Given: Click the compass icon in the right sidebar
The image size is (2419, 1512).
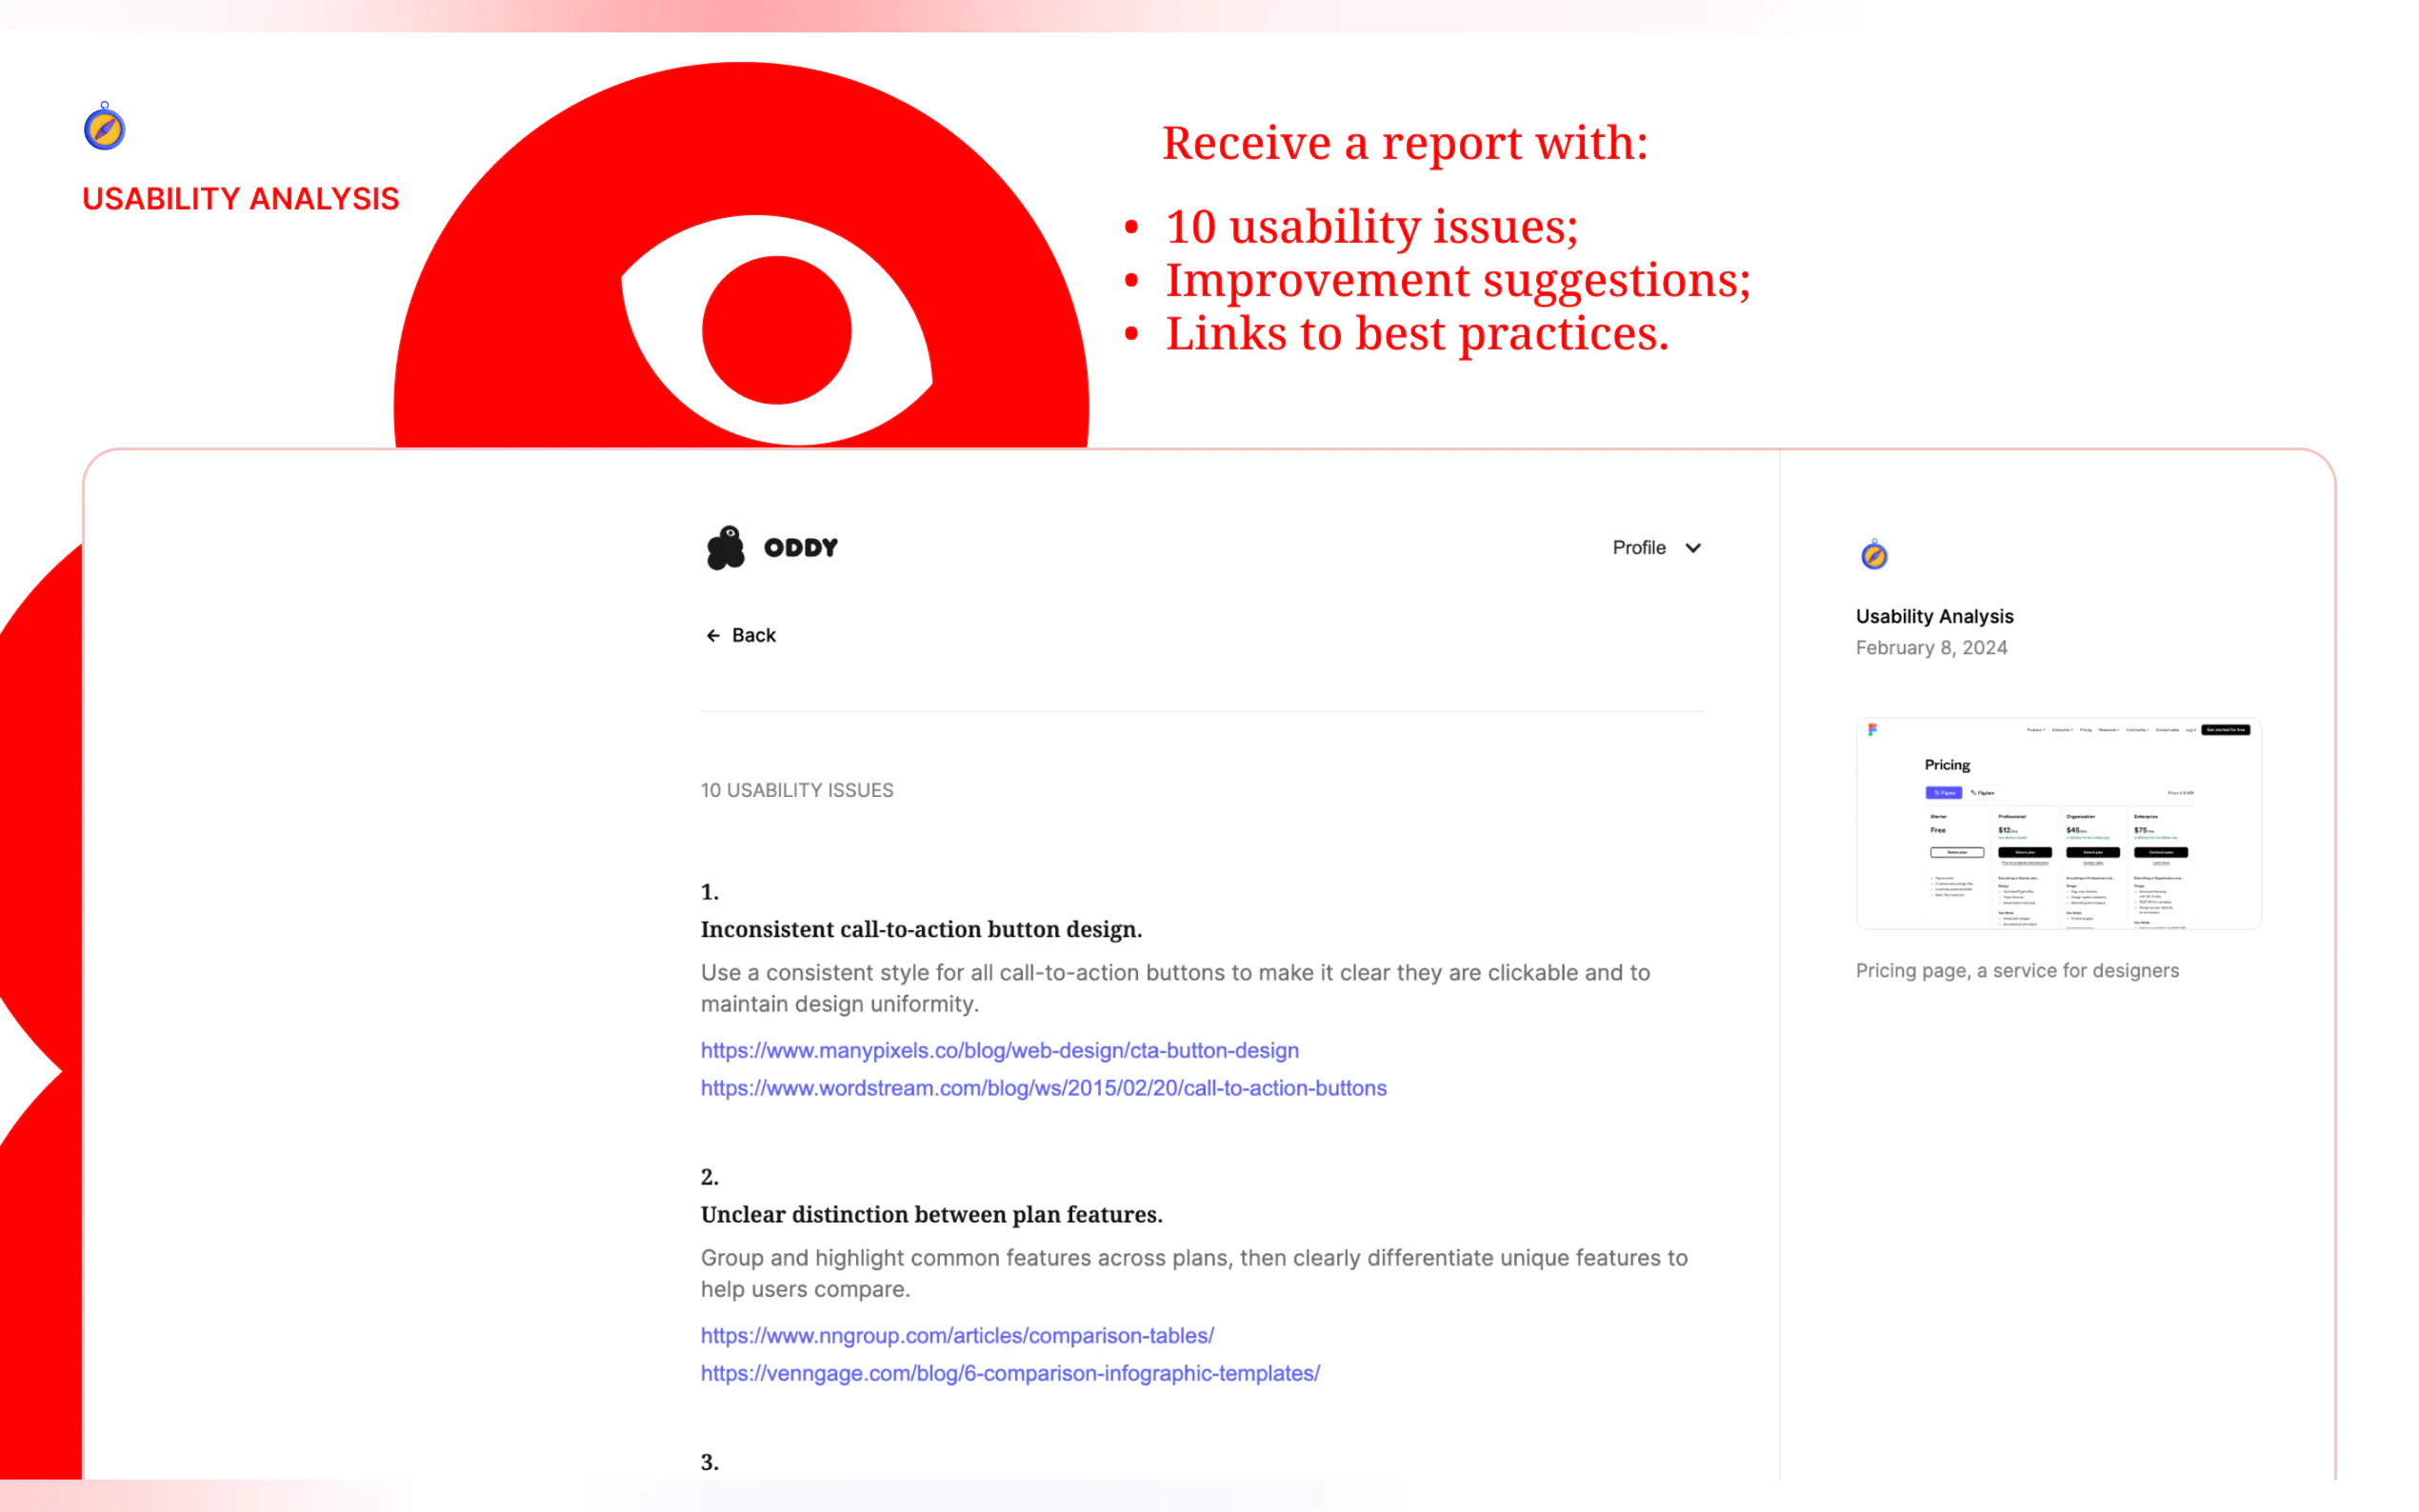Looking at the screenshot, I should 1873,555.
